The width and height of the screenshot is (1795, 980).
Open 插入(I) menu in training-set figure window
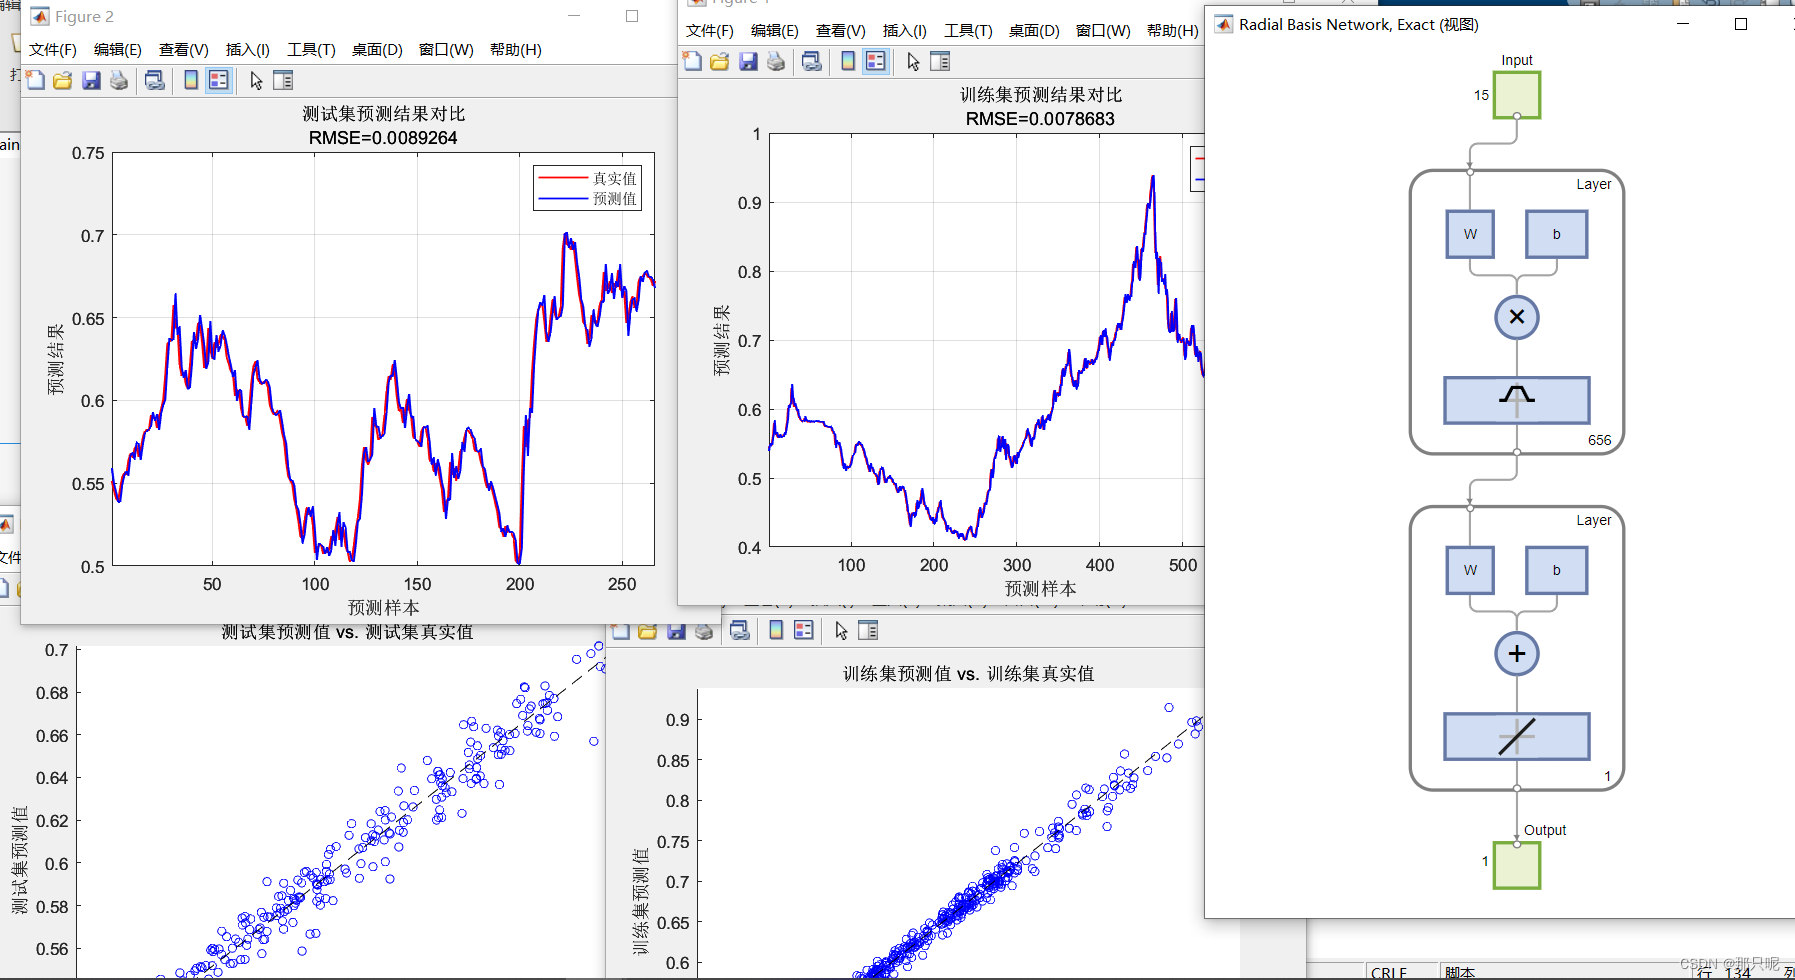click(905, 31)
